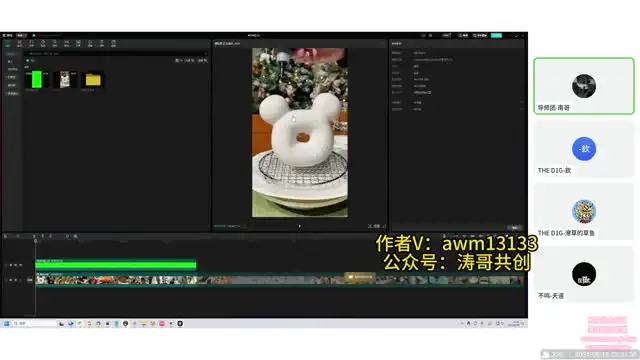Viewport: 640px width, 360px height.
Task: Open the Material library sidebar item
Action: (x=11, y=85)
